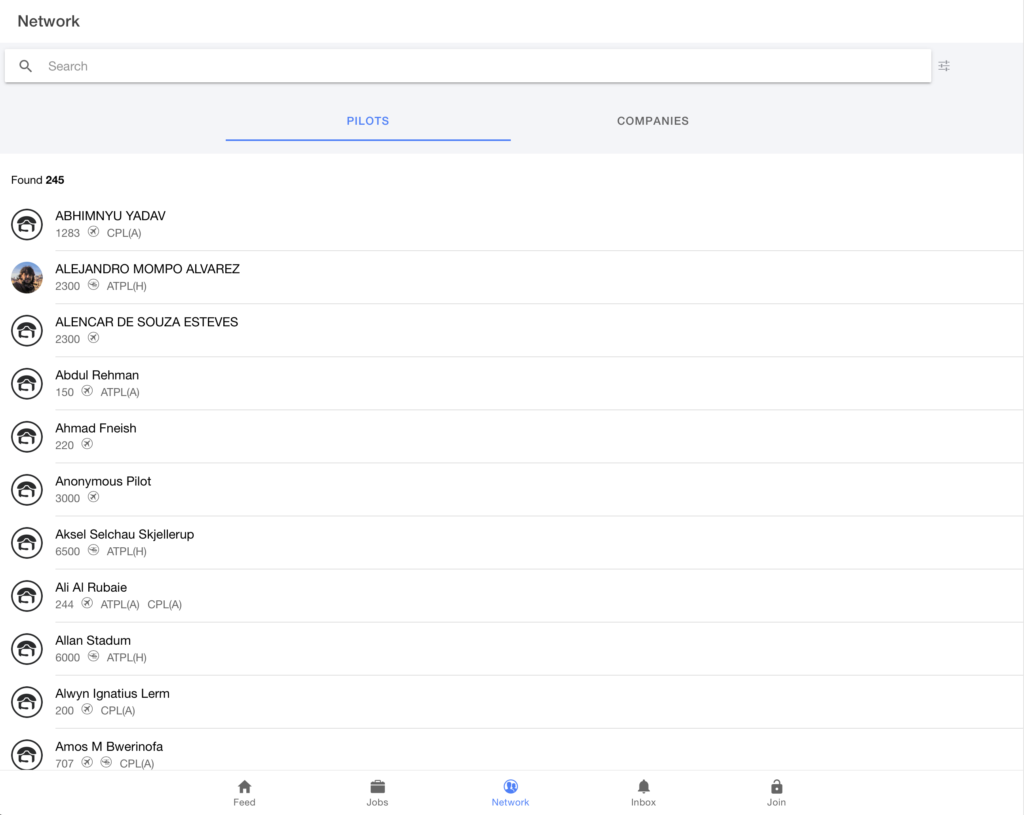Click airplane icon in ALENCAR DE SOUZA ESTEVES row
The image size is (1024, 815).
coord(93,338)
